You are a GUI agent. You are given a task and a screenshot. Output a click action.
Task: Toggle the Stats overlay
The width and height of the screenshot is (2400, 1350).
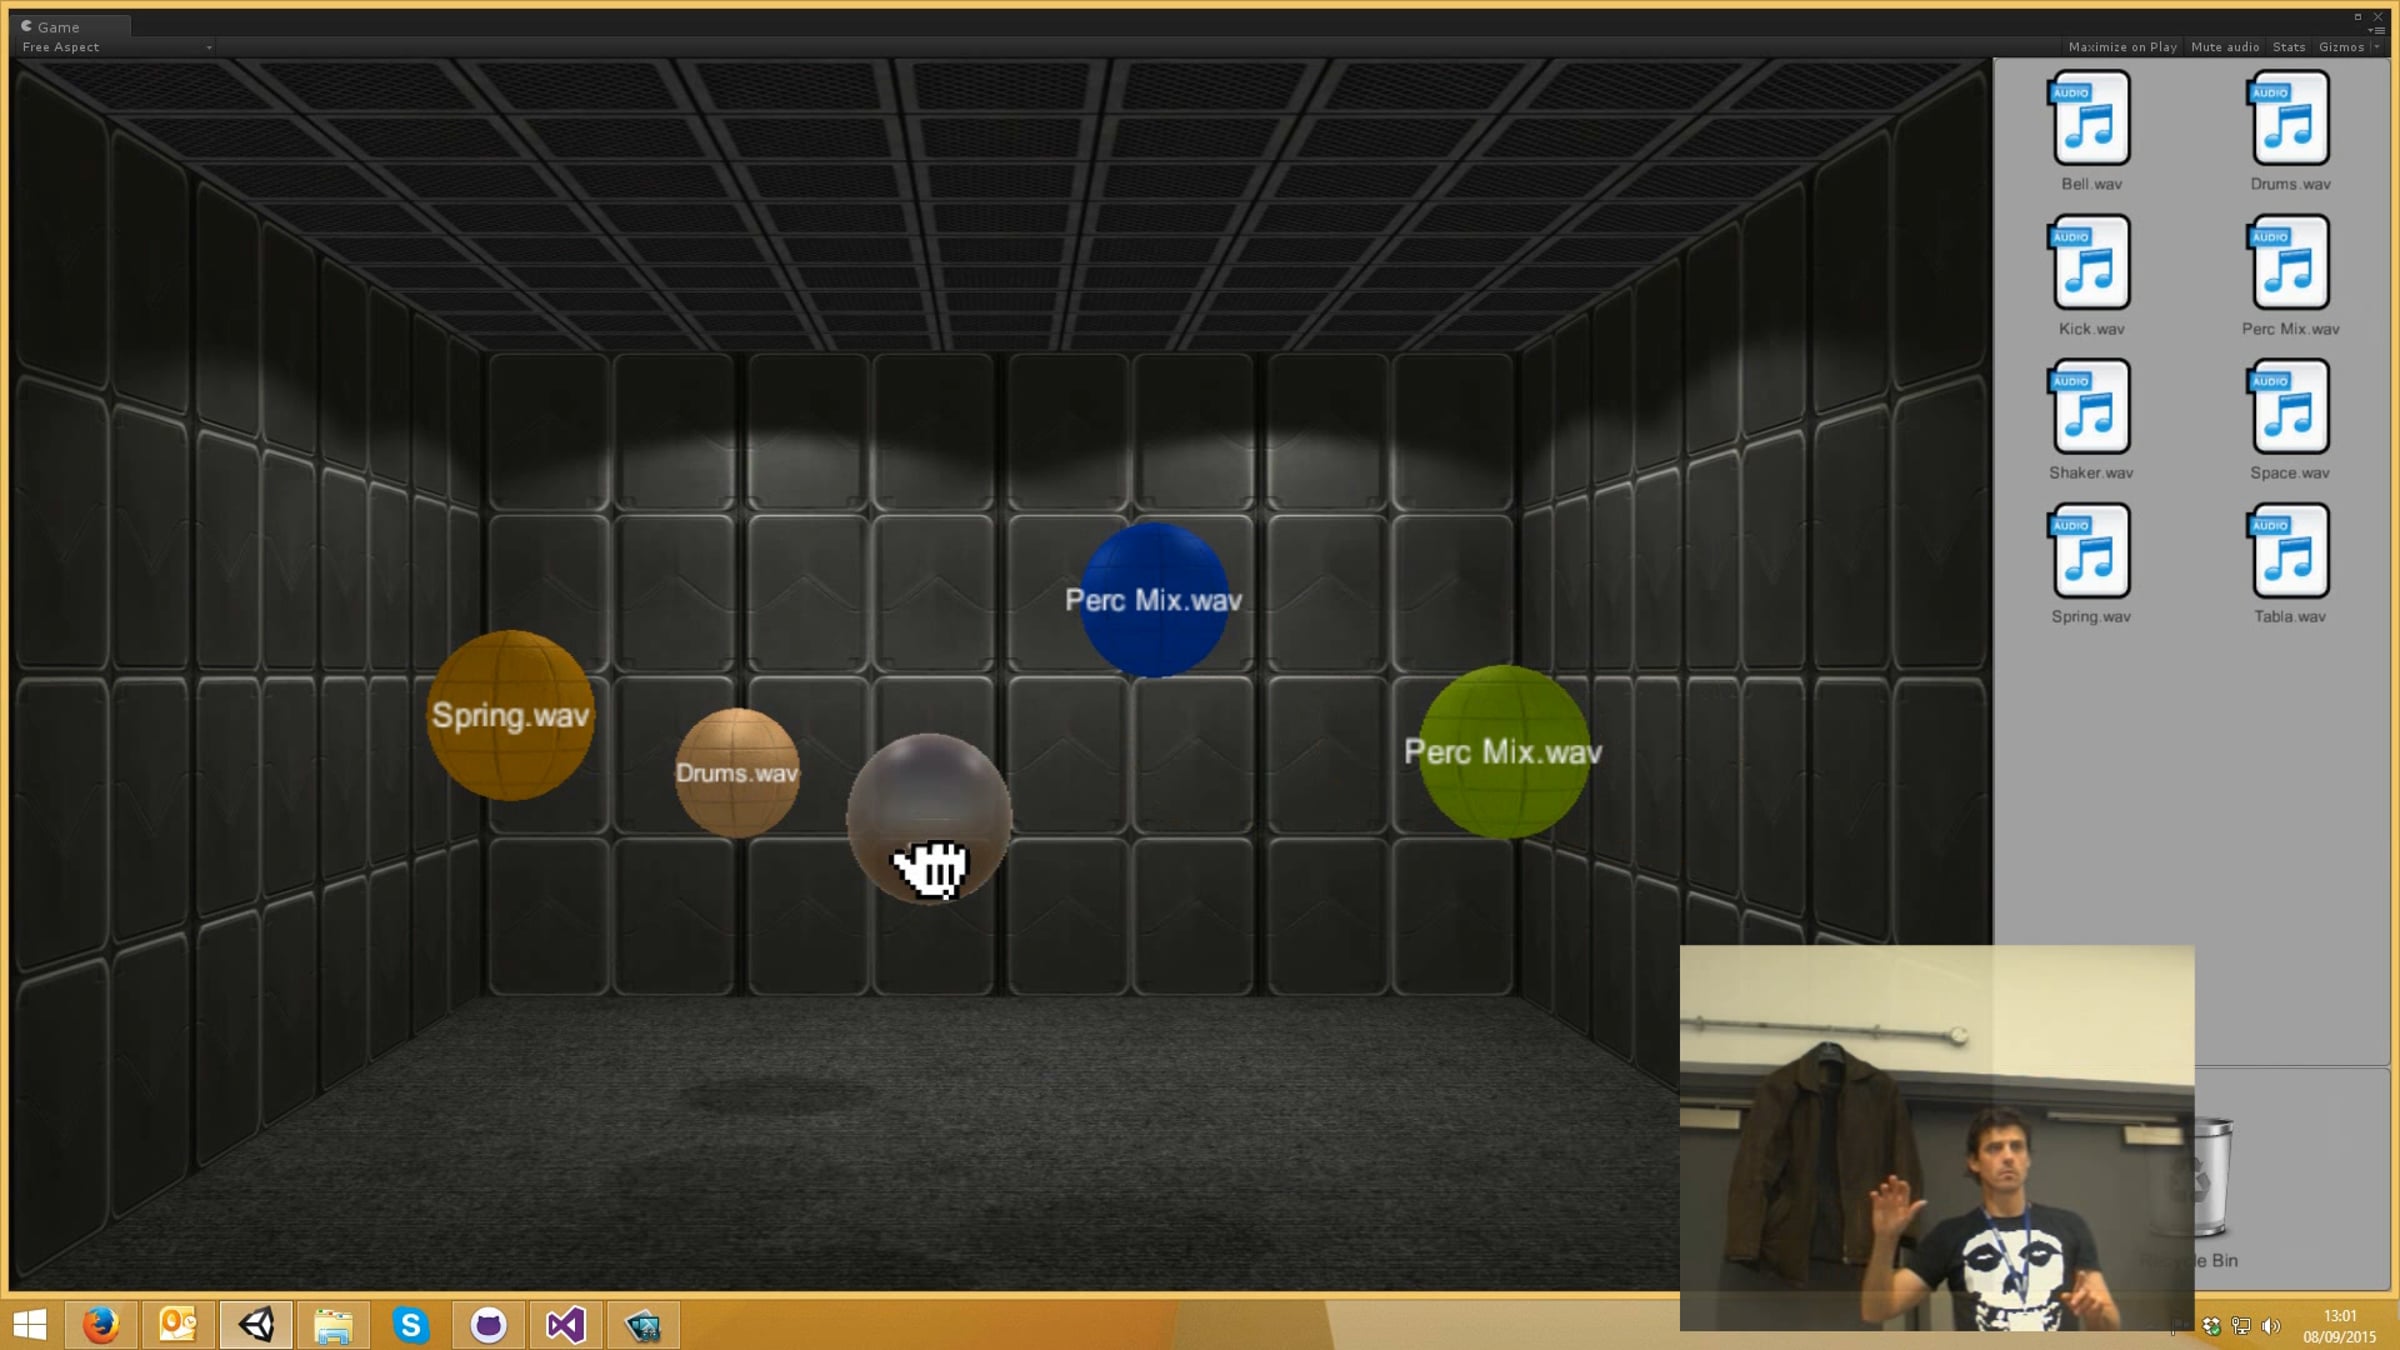tap(2288, 47)
